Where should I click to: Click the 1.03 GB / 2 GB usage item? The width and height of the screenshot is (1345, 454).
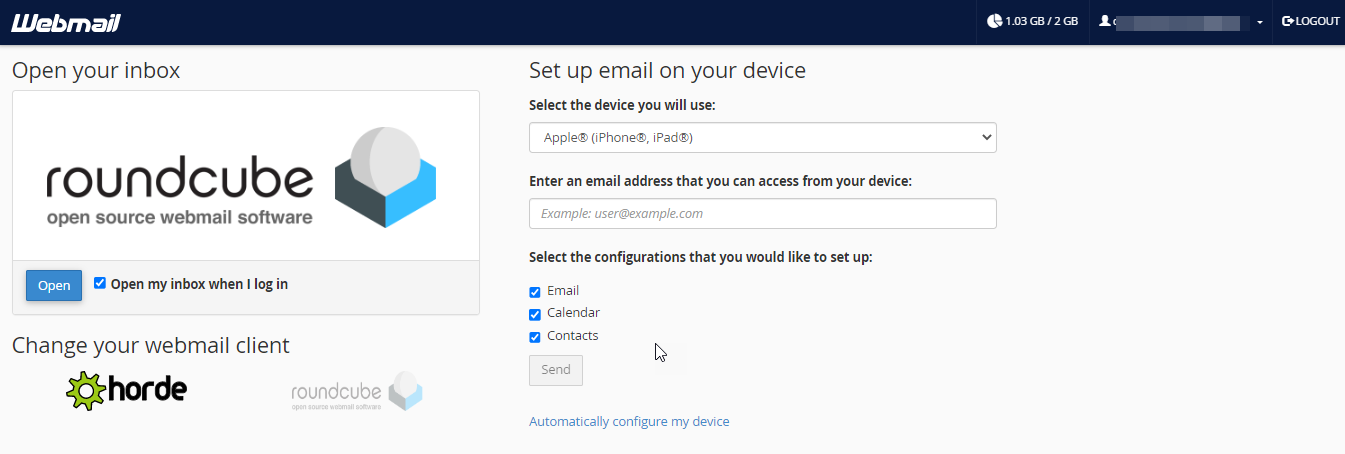click(x=1032, y=21)
